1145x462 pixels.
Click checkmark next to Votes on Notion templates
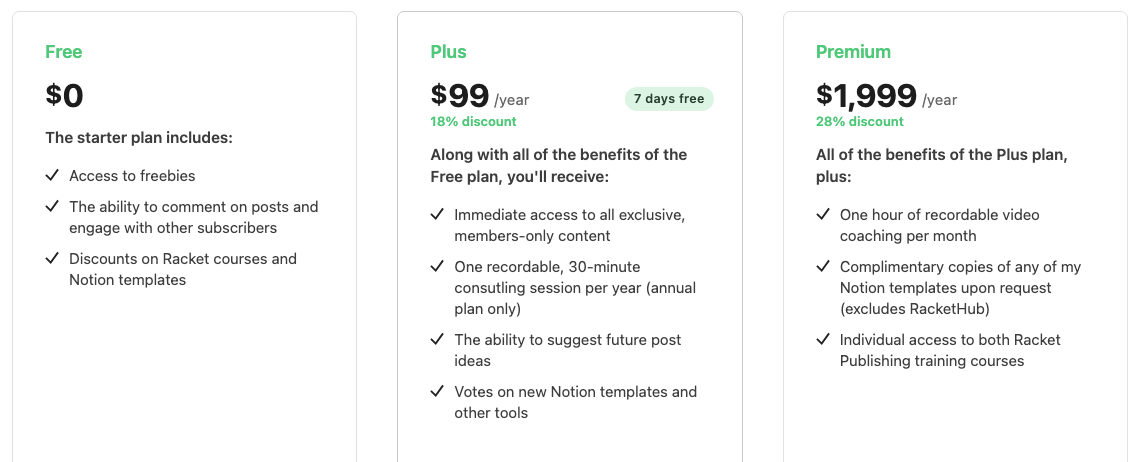pos(437,391)
